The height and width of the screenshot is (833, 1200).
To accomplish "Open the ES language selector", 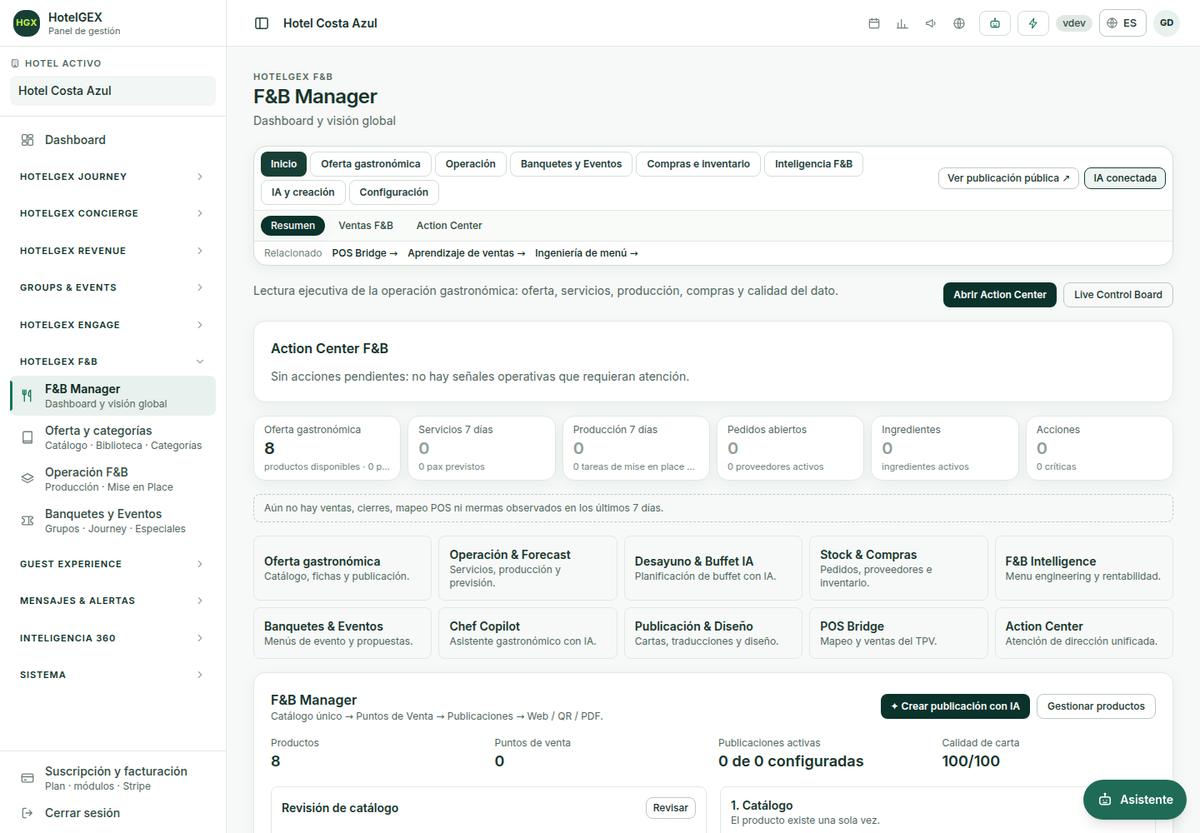I will tap(1122, 23).
